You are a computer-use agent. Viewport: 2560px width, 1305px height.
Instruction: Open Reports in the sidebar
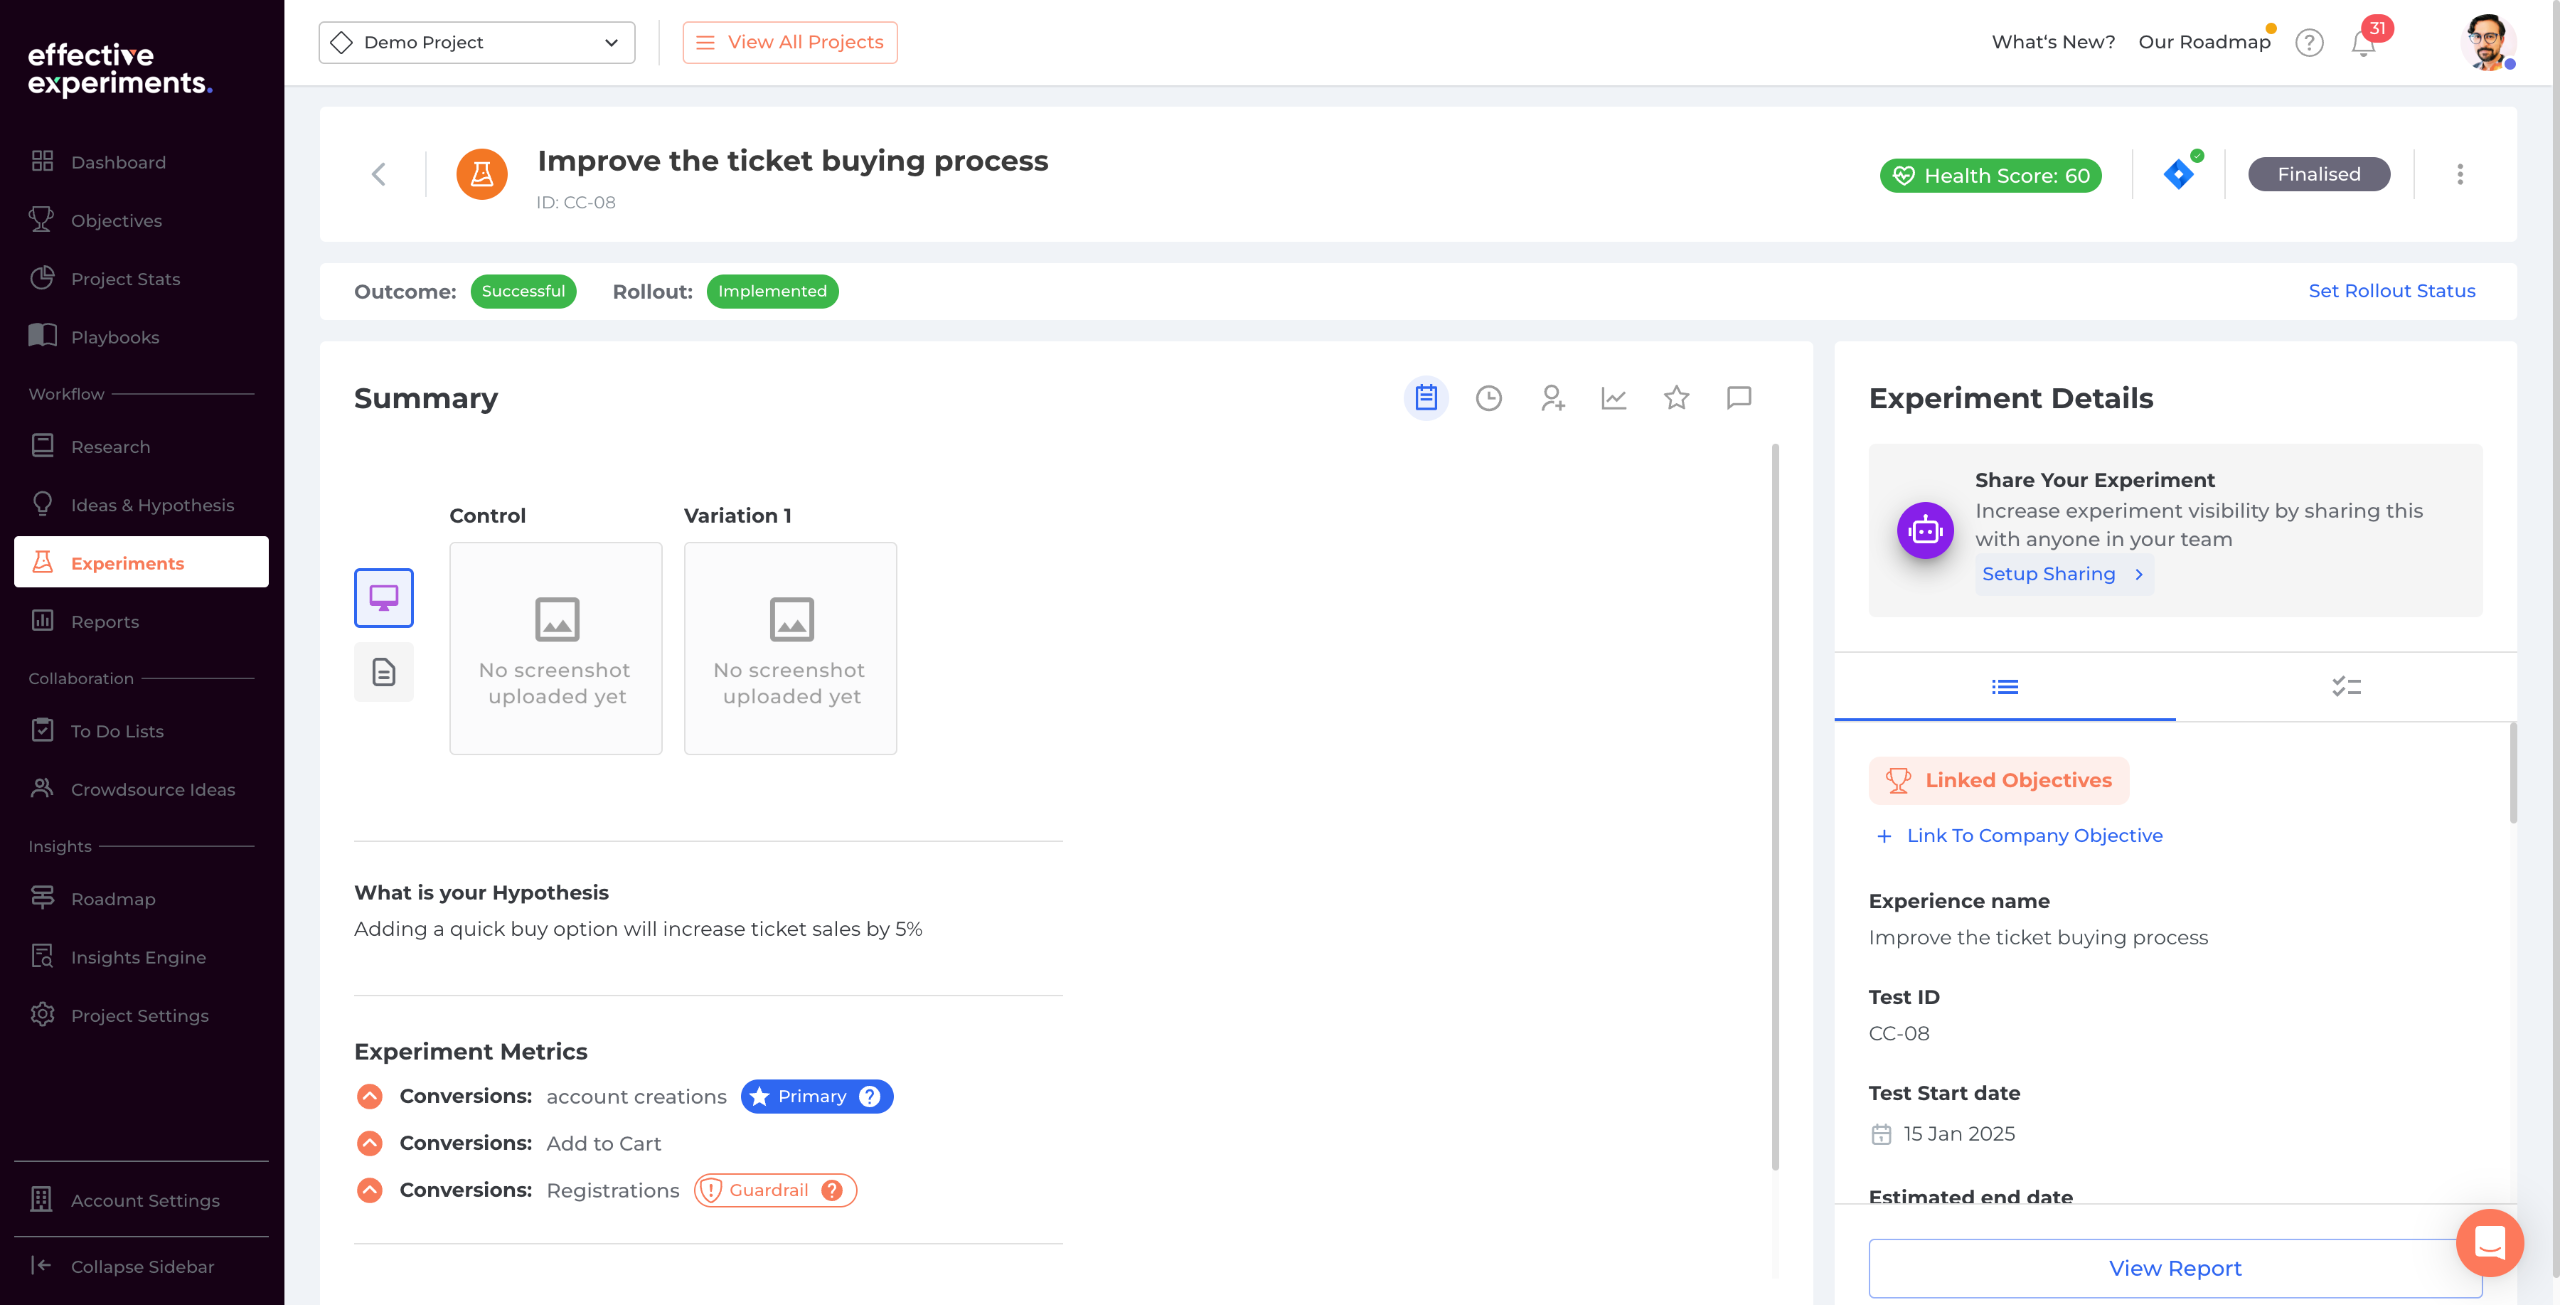coord(105,622)
